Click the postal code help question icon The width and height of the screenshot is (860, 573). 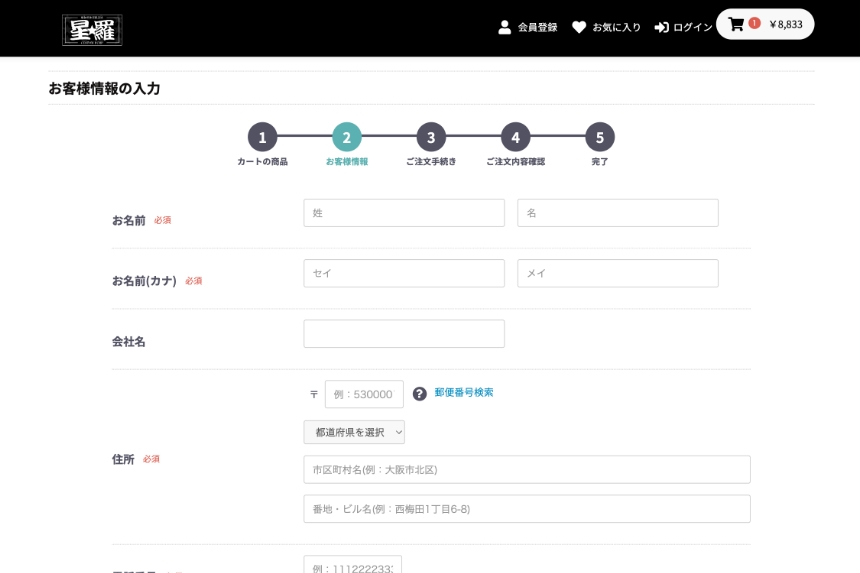point(419,394)
